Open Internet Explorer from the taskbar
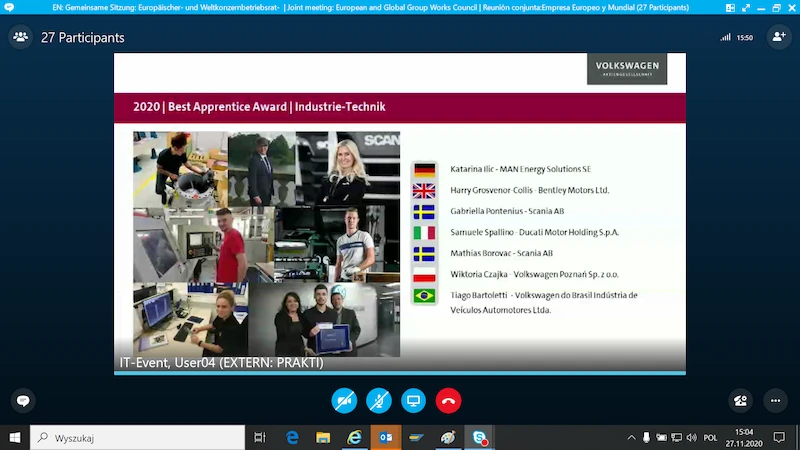Screen dimensions: 800x450 [354, 437]
